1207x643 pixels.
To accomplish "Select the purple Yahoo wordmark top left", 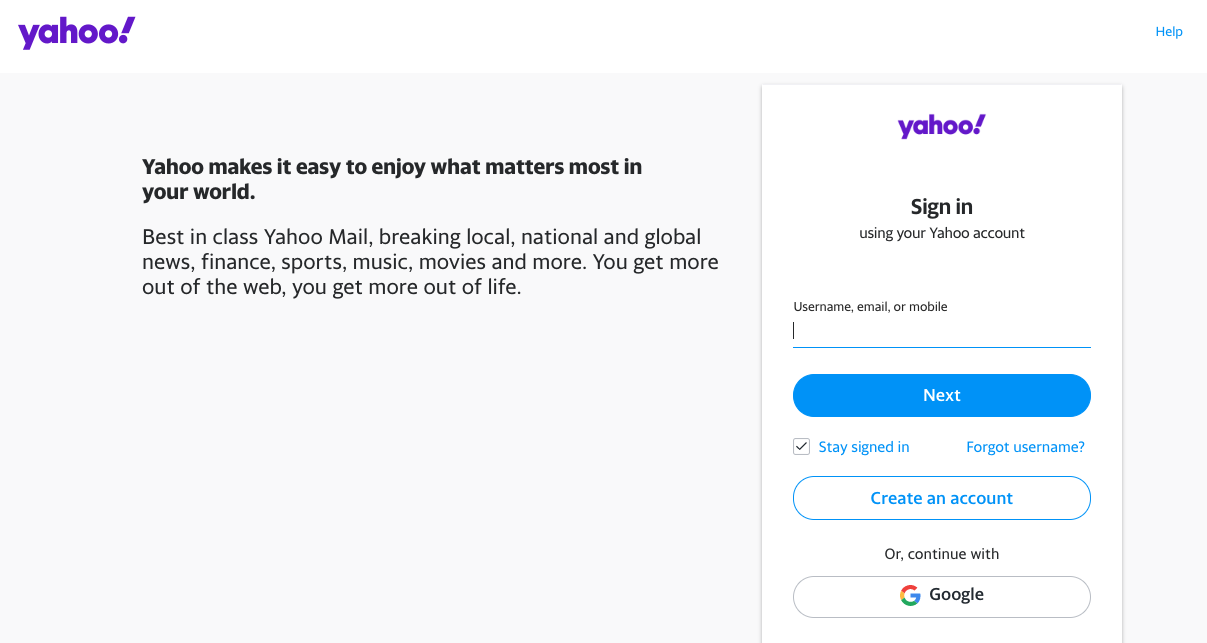I will click(75, 31).
